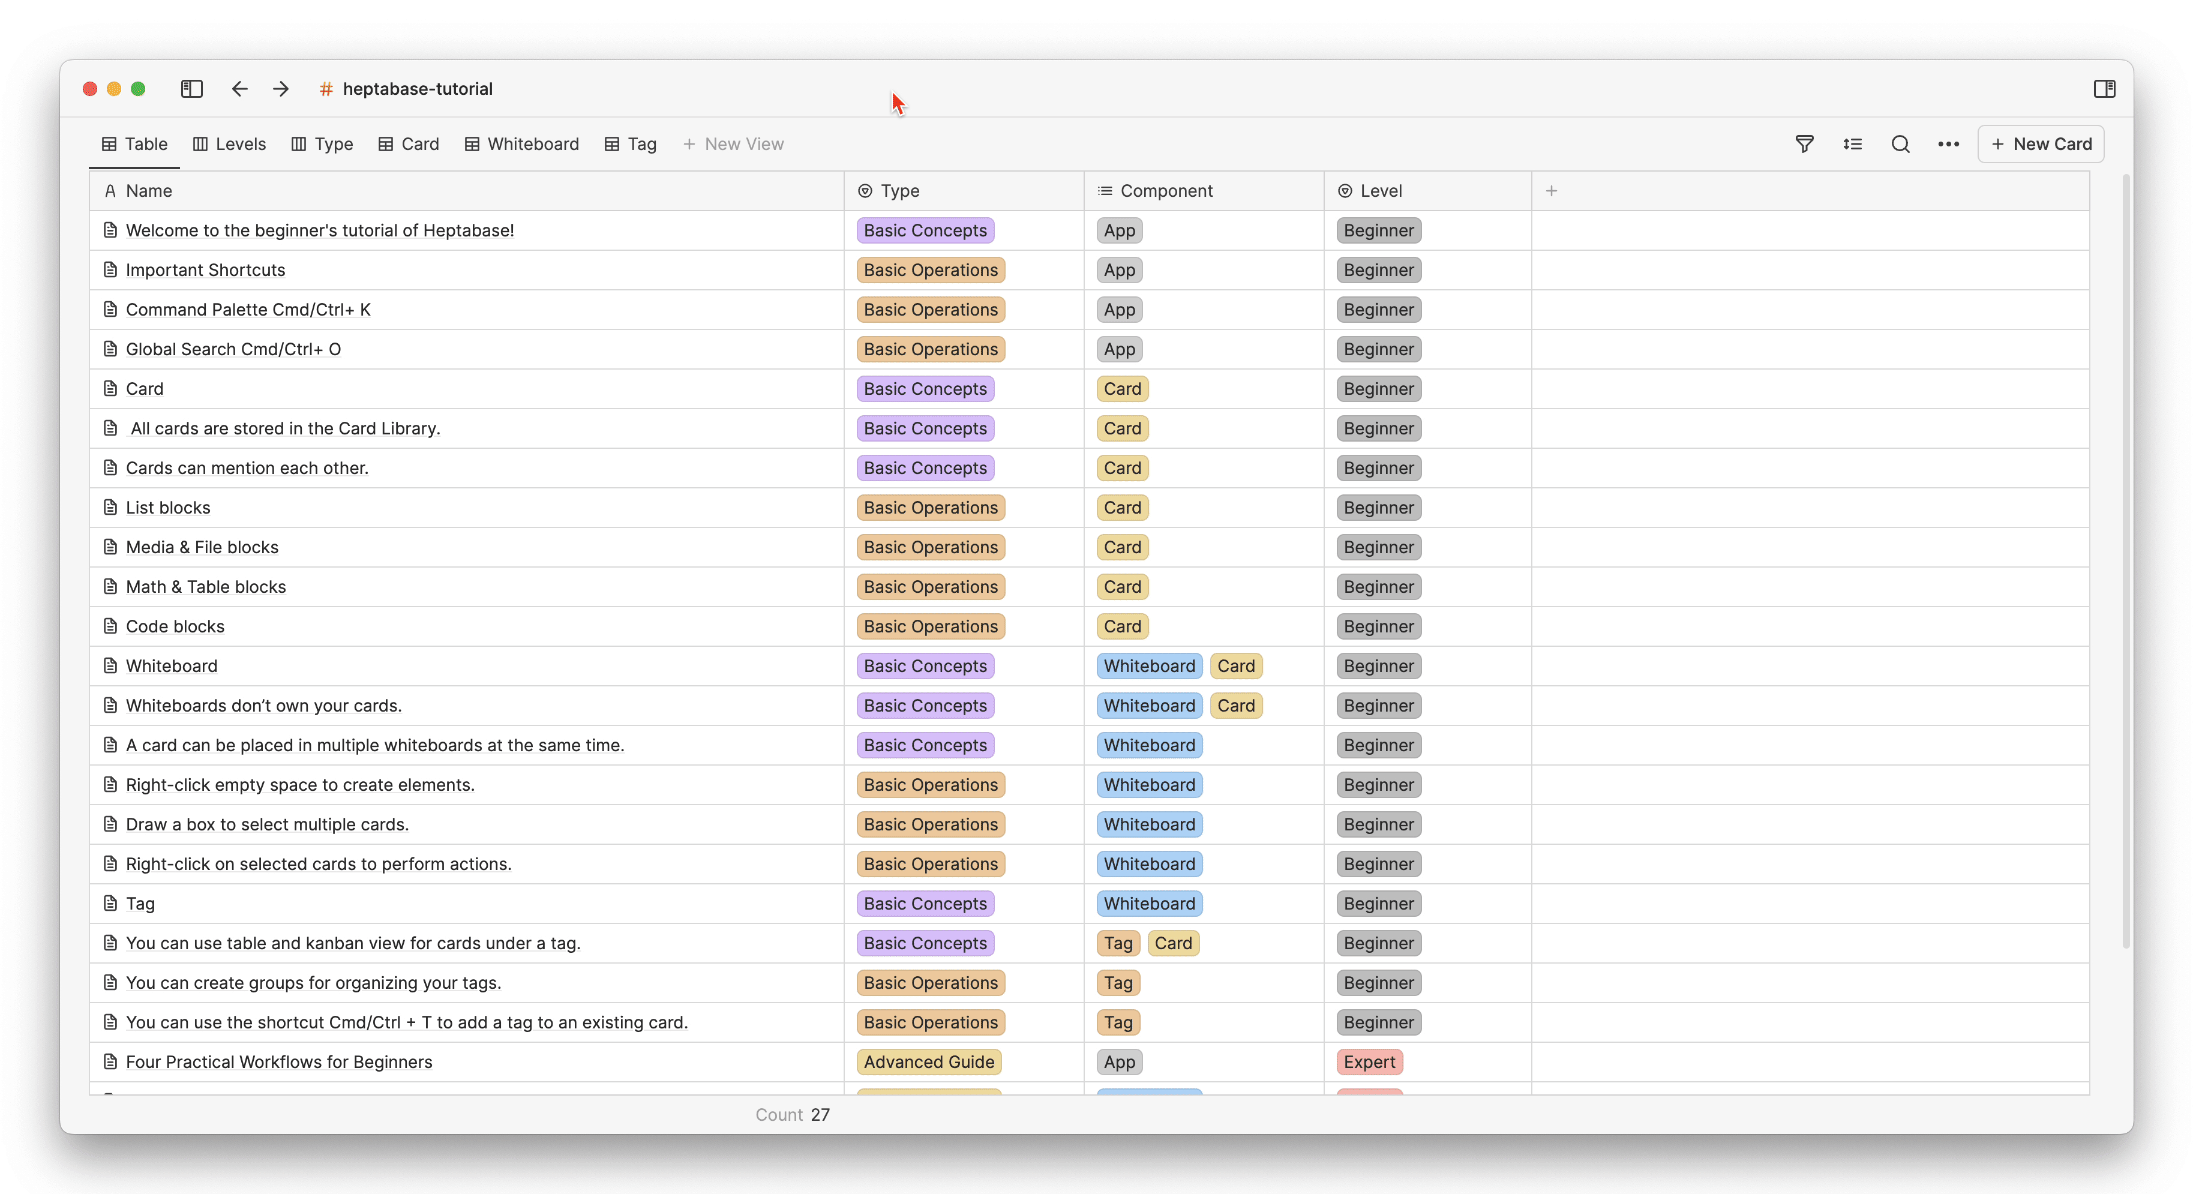Click the card icon for Important Shortcuts
The height and width of the screenshot is (1194, 2193).
111,270
